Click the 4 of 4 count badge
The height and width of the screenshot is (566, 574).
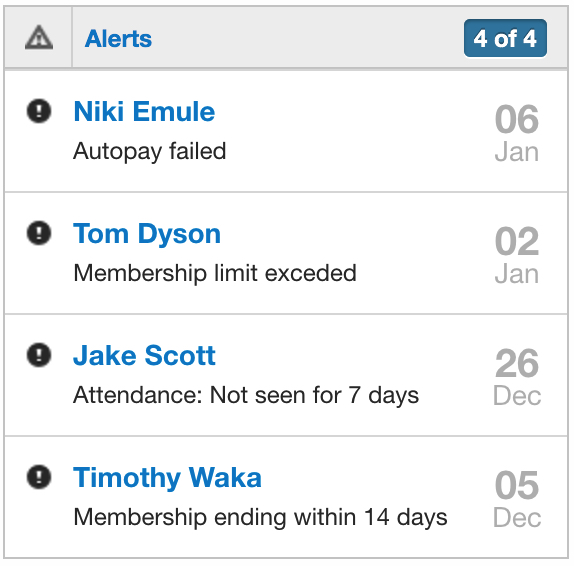click(505, 38)
